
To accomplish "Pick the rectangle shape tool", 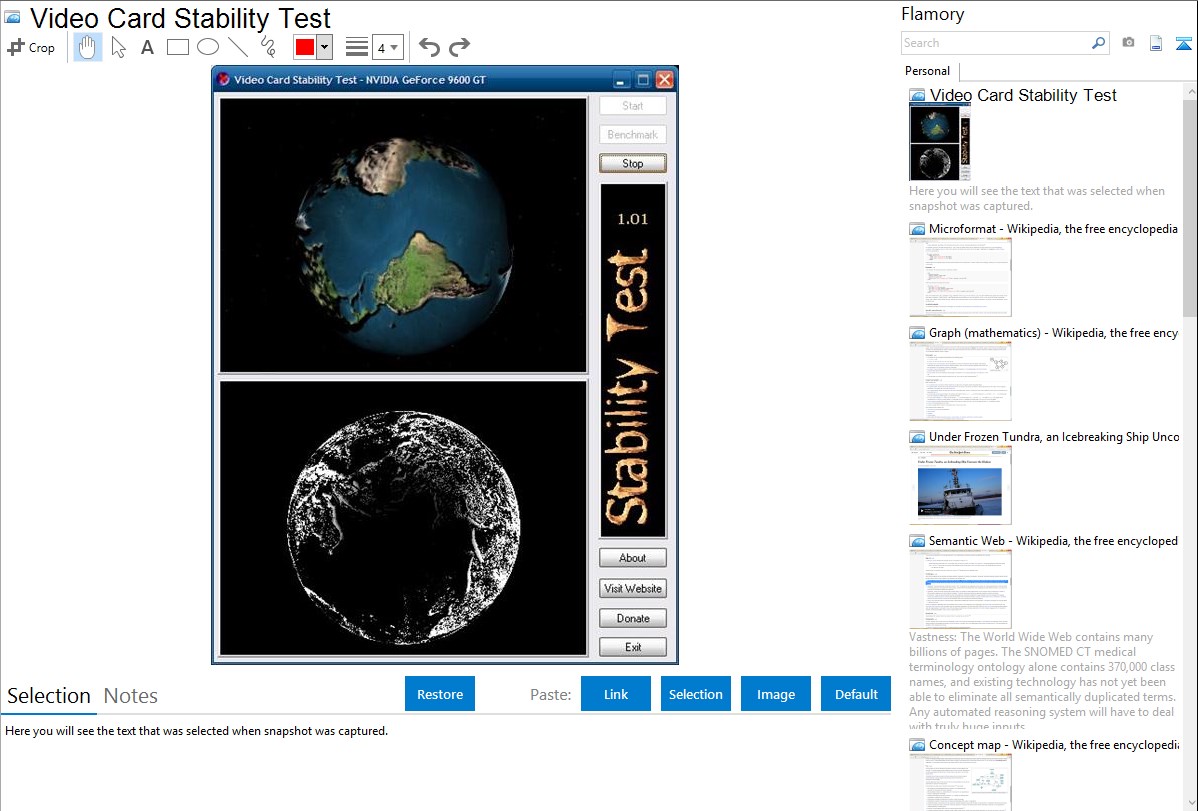I will tap(177, 47).
